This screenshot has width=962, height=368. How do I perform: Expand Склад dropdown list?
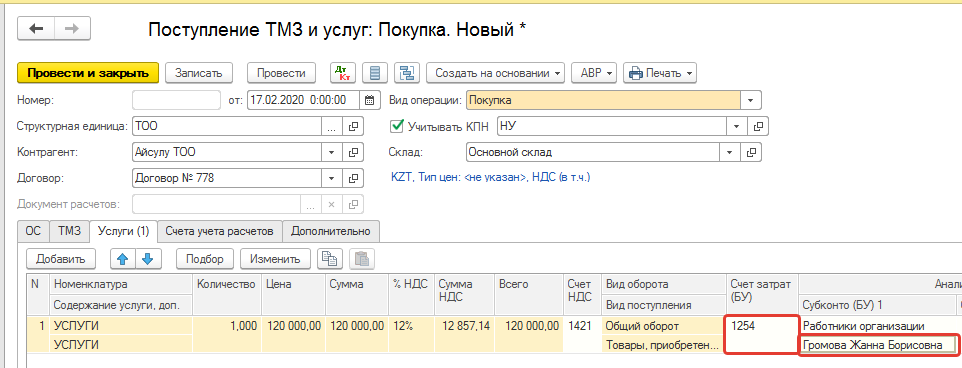click(730, 152)
